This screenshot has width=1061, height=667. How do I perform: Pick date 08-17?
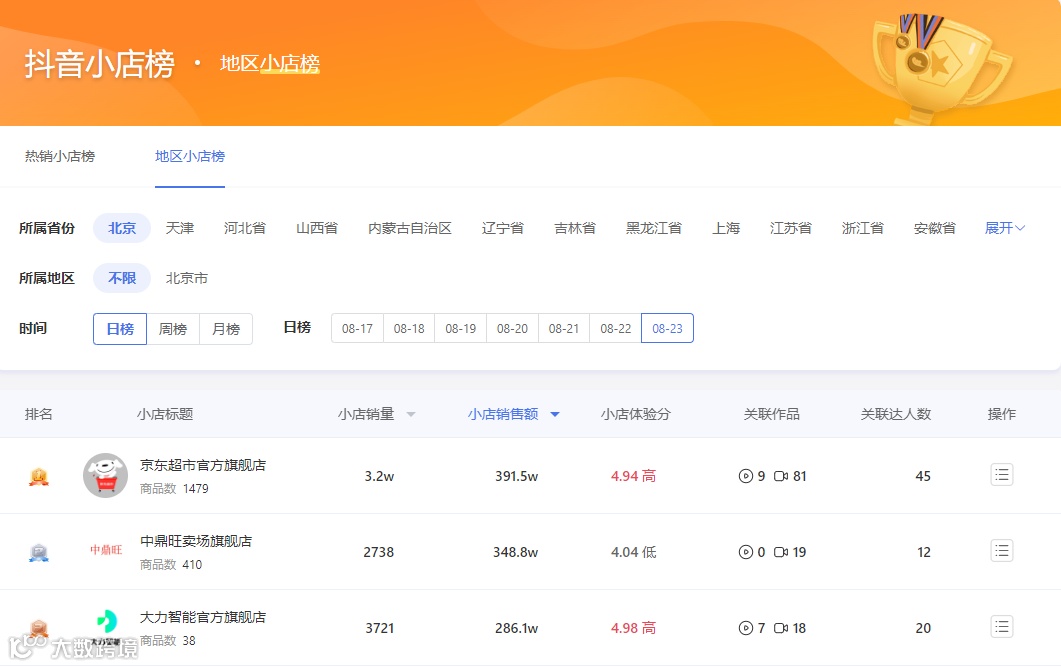pyautogui.click(x=357, y=328)
